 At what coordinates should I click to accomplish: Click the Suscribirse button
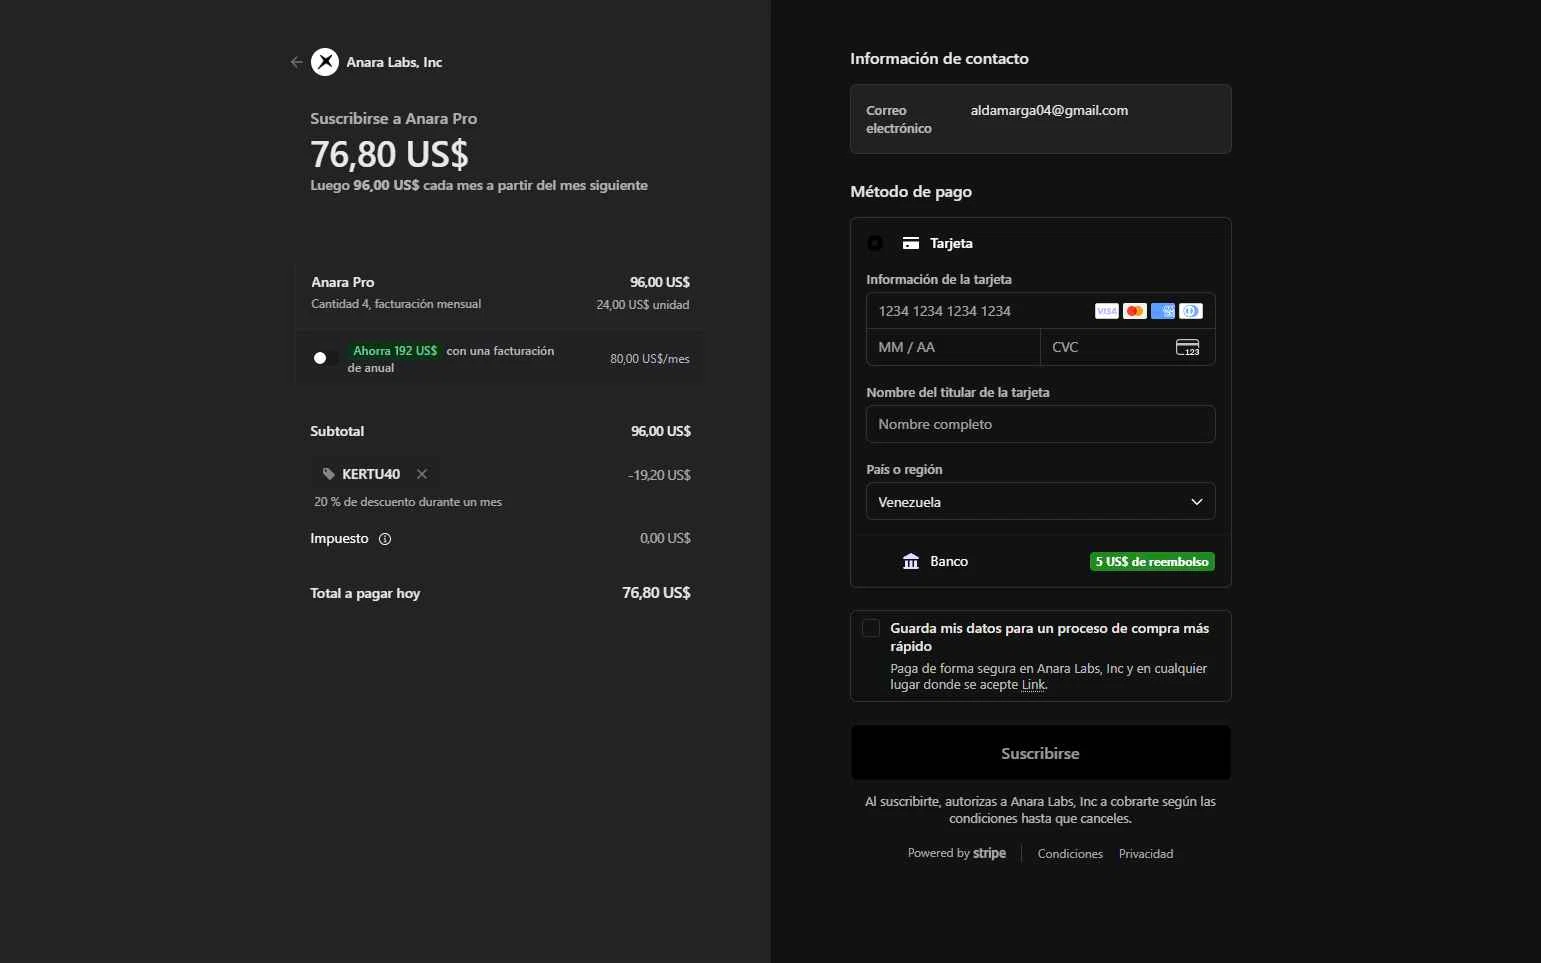click(x=1040, y=753)
